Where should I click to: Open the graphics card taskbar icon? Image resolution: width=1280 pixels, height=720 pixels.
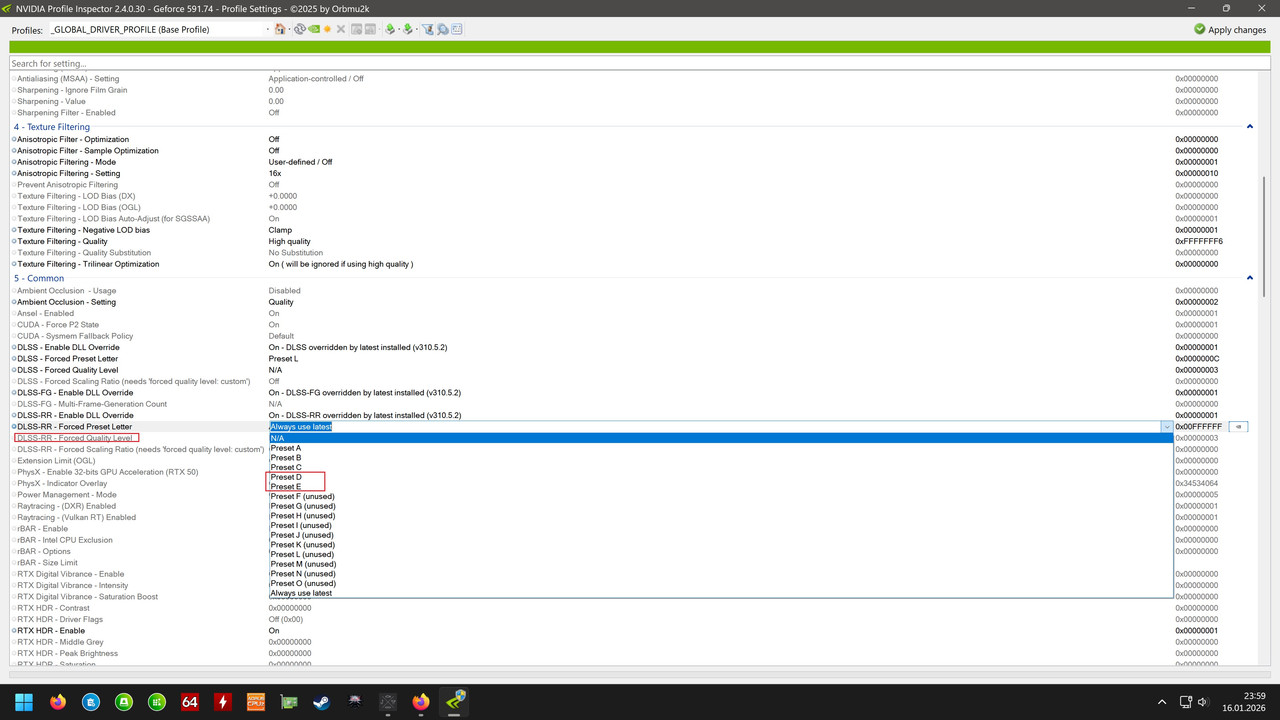tap(289, 702)
